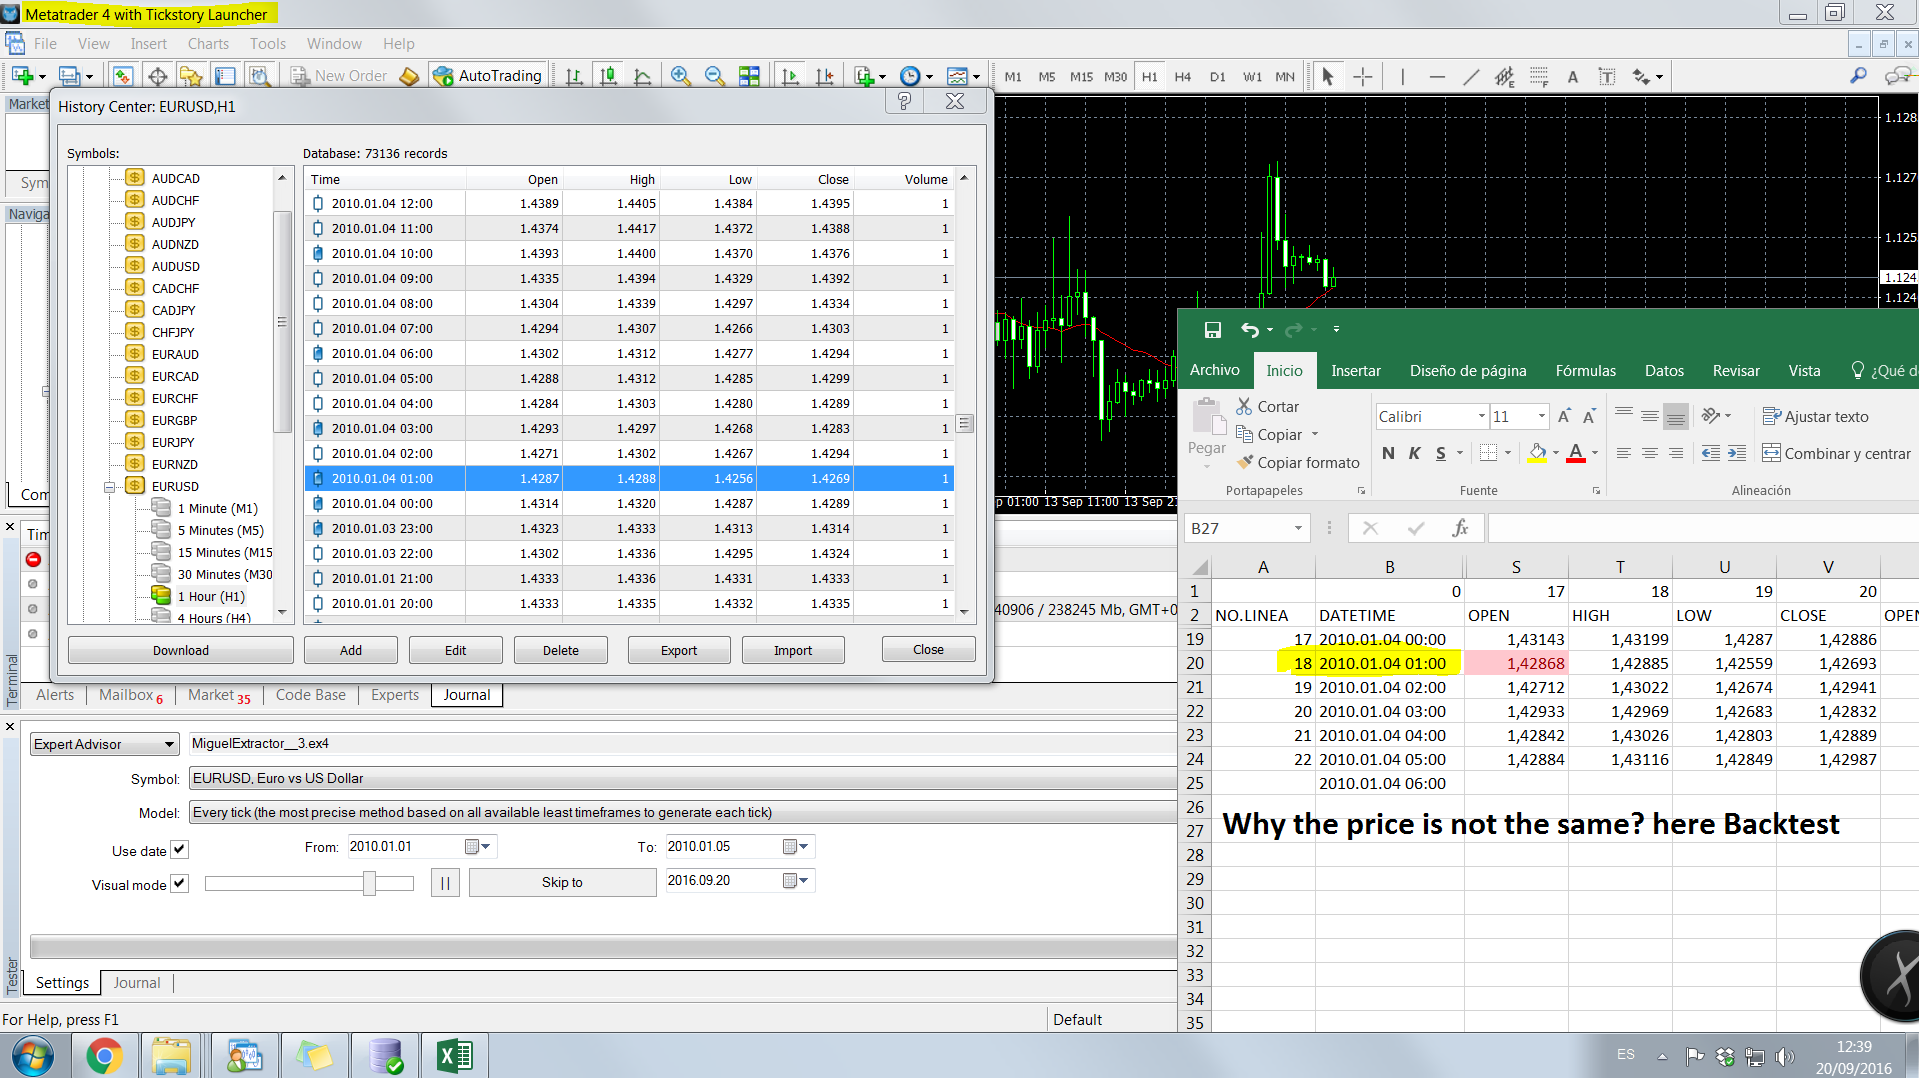Open Navigator via star folder icon

[x=191, y=76]
